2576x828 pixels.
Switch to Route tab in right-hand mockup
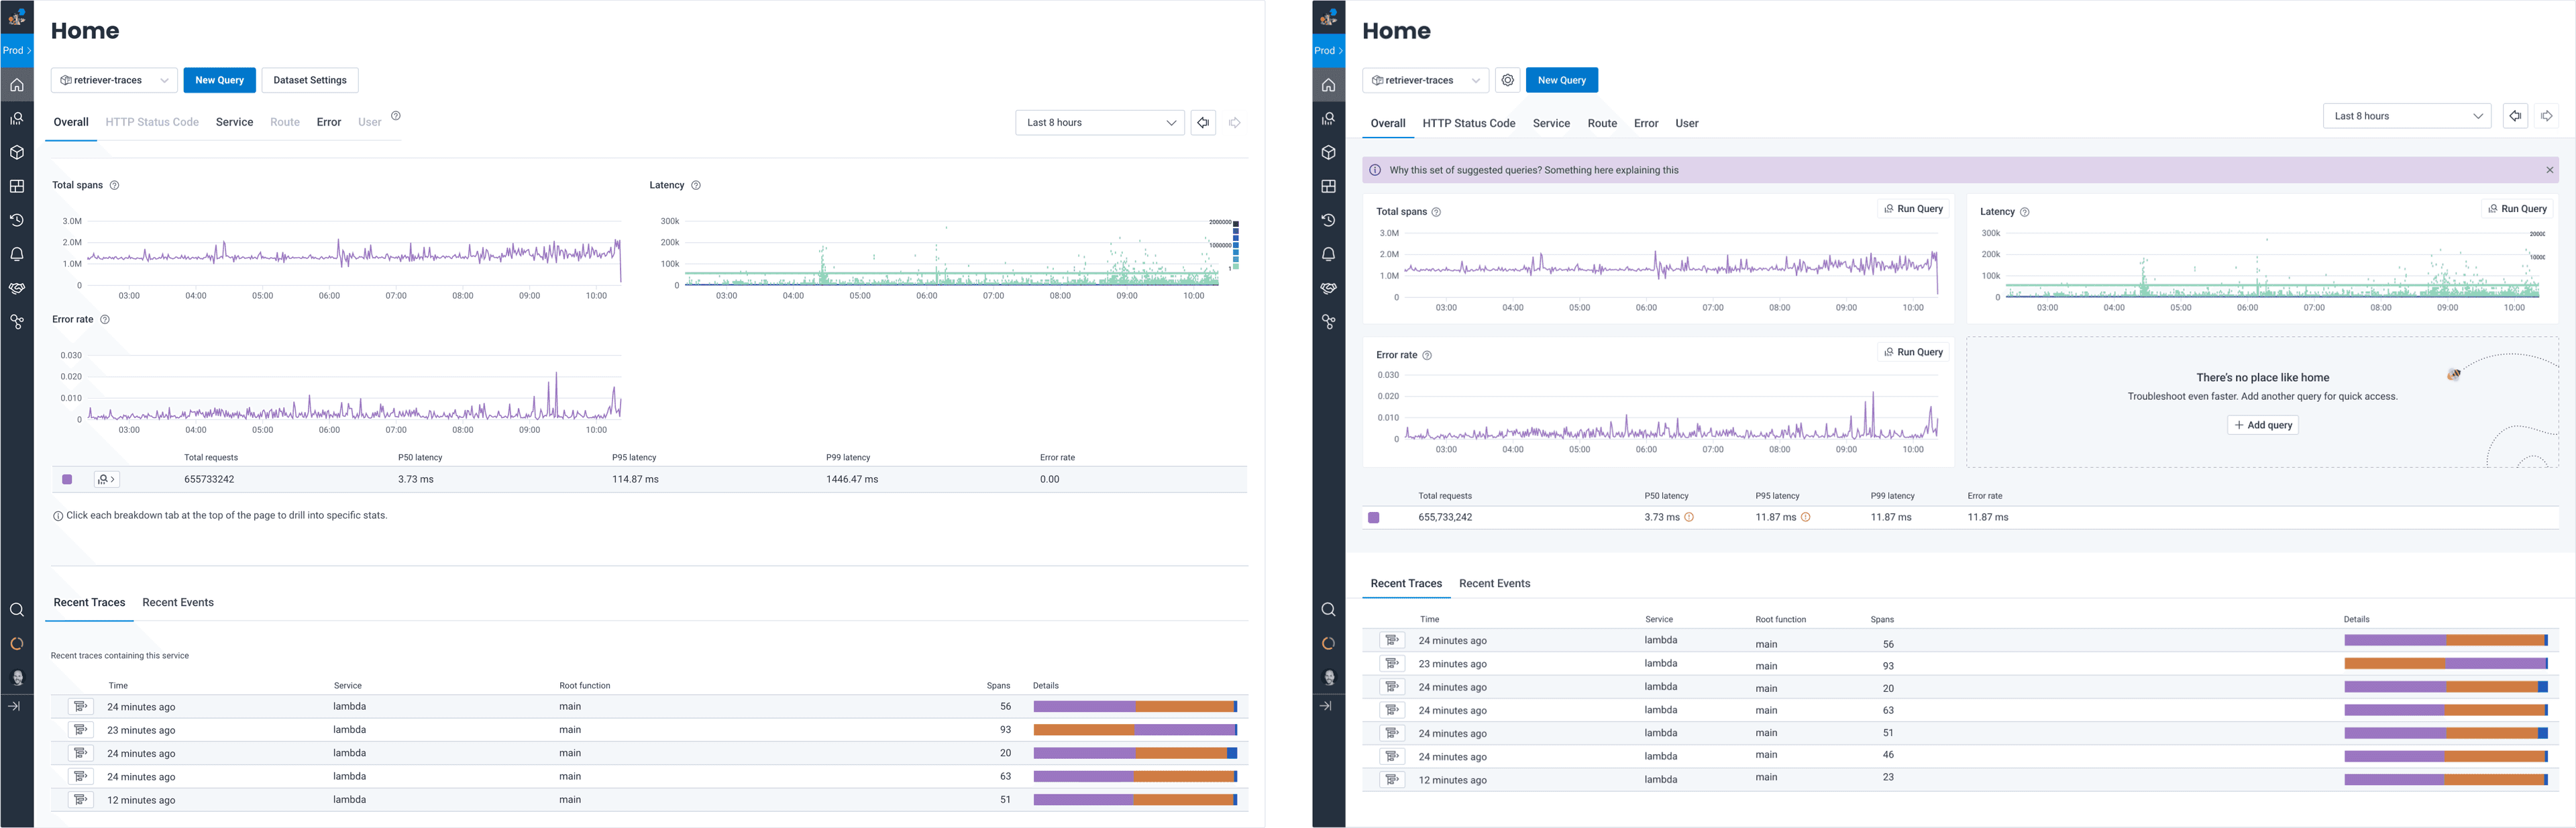[1602, 123]
